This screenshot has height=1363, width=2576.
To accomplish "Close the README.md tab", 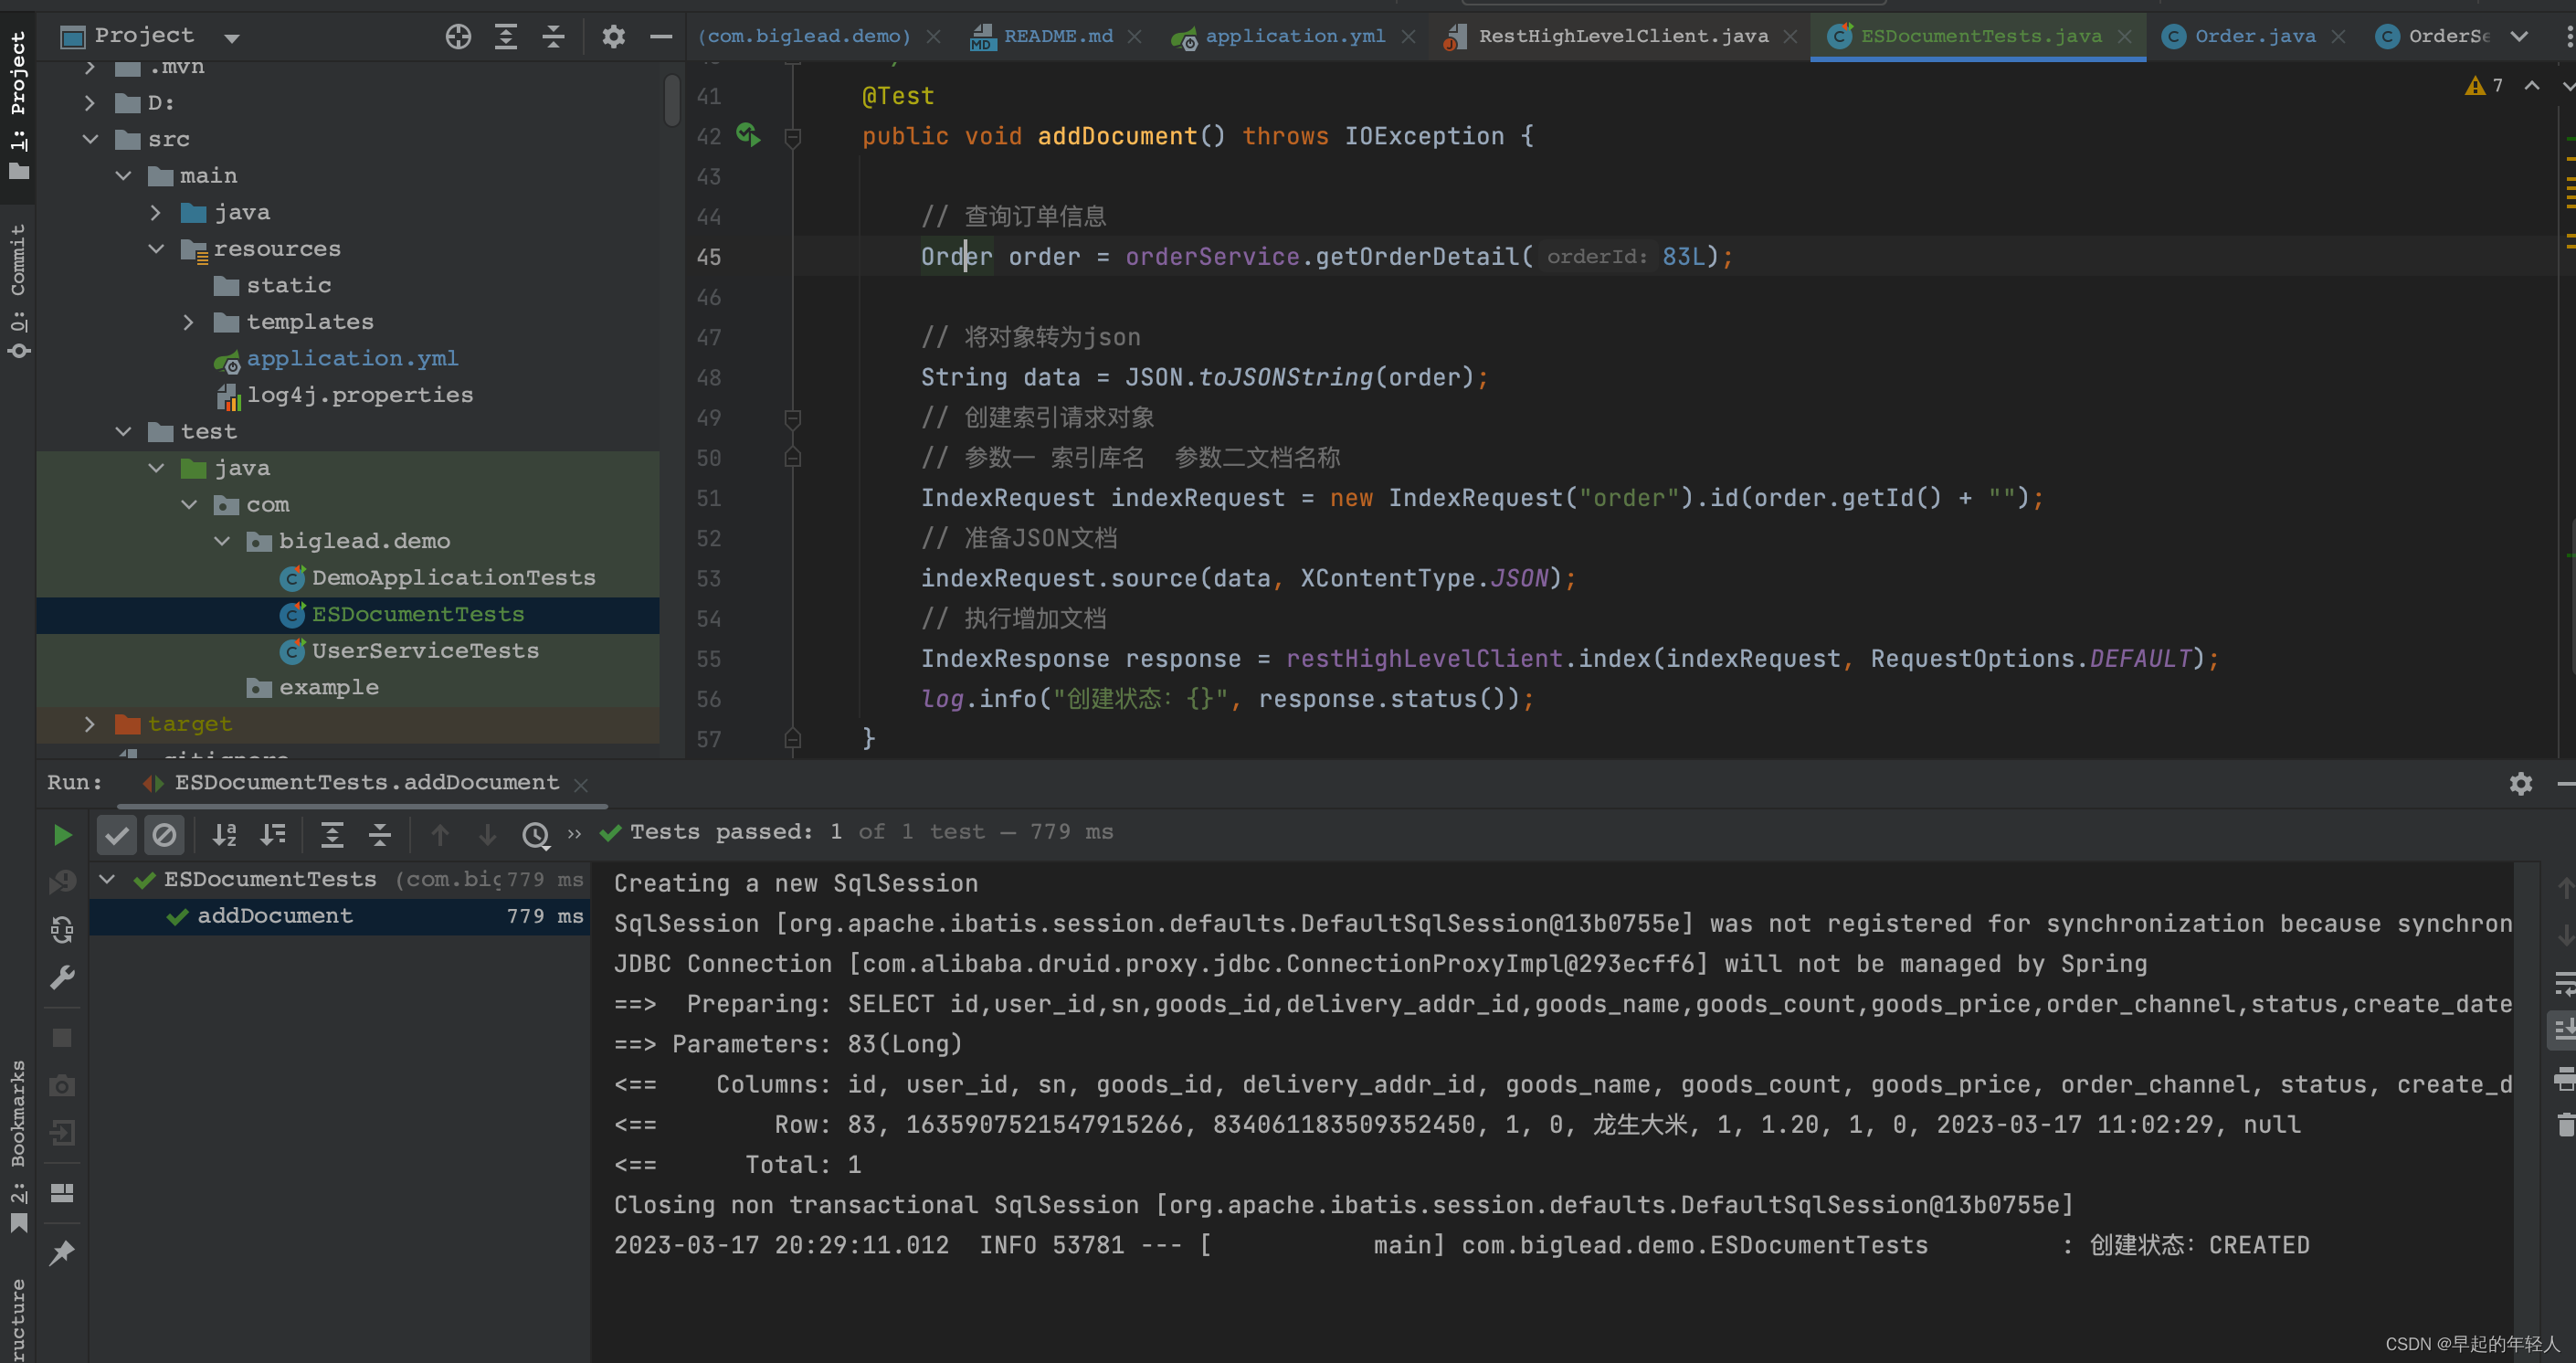I will click(x=1135, y=37).
